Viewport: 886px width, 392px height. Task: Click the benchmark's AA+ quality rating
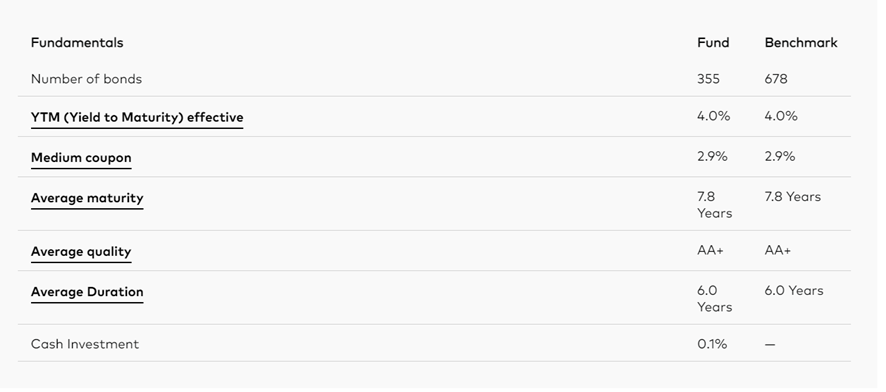(778, 251)
